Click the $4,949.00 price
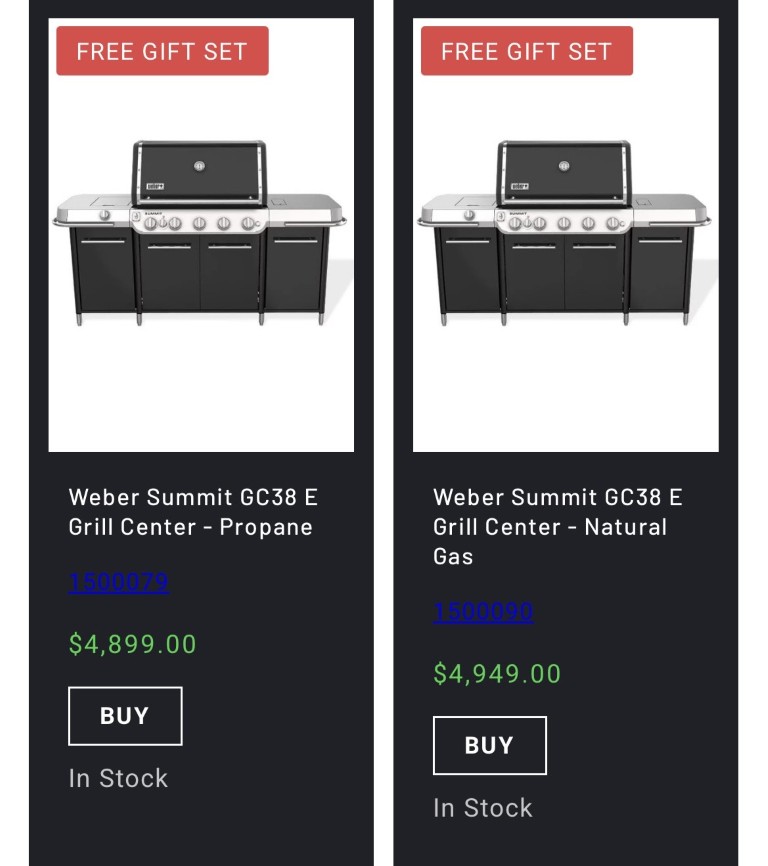Image resolution: width=768 pixels, height=866 pixels. tap(497, 673)
